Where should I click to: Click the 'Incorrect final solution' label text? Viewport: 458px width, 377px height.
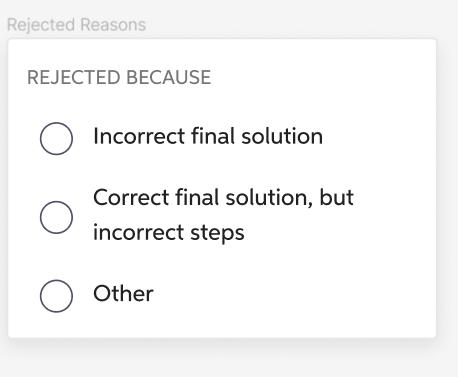(x=208, y=136)
